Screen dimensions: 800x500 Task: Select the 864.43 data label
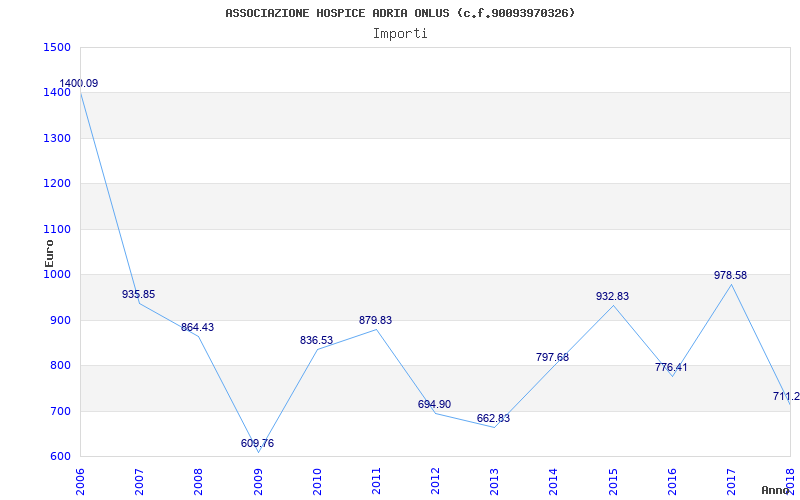click(197, 328)
